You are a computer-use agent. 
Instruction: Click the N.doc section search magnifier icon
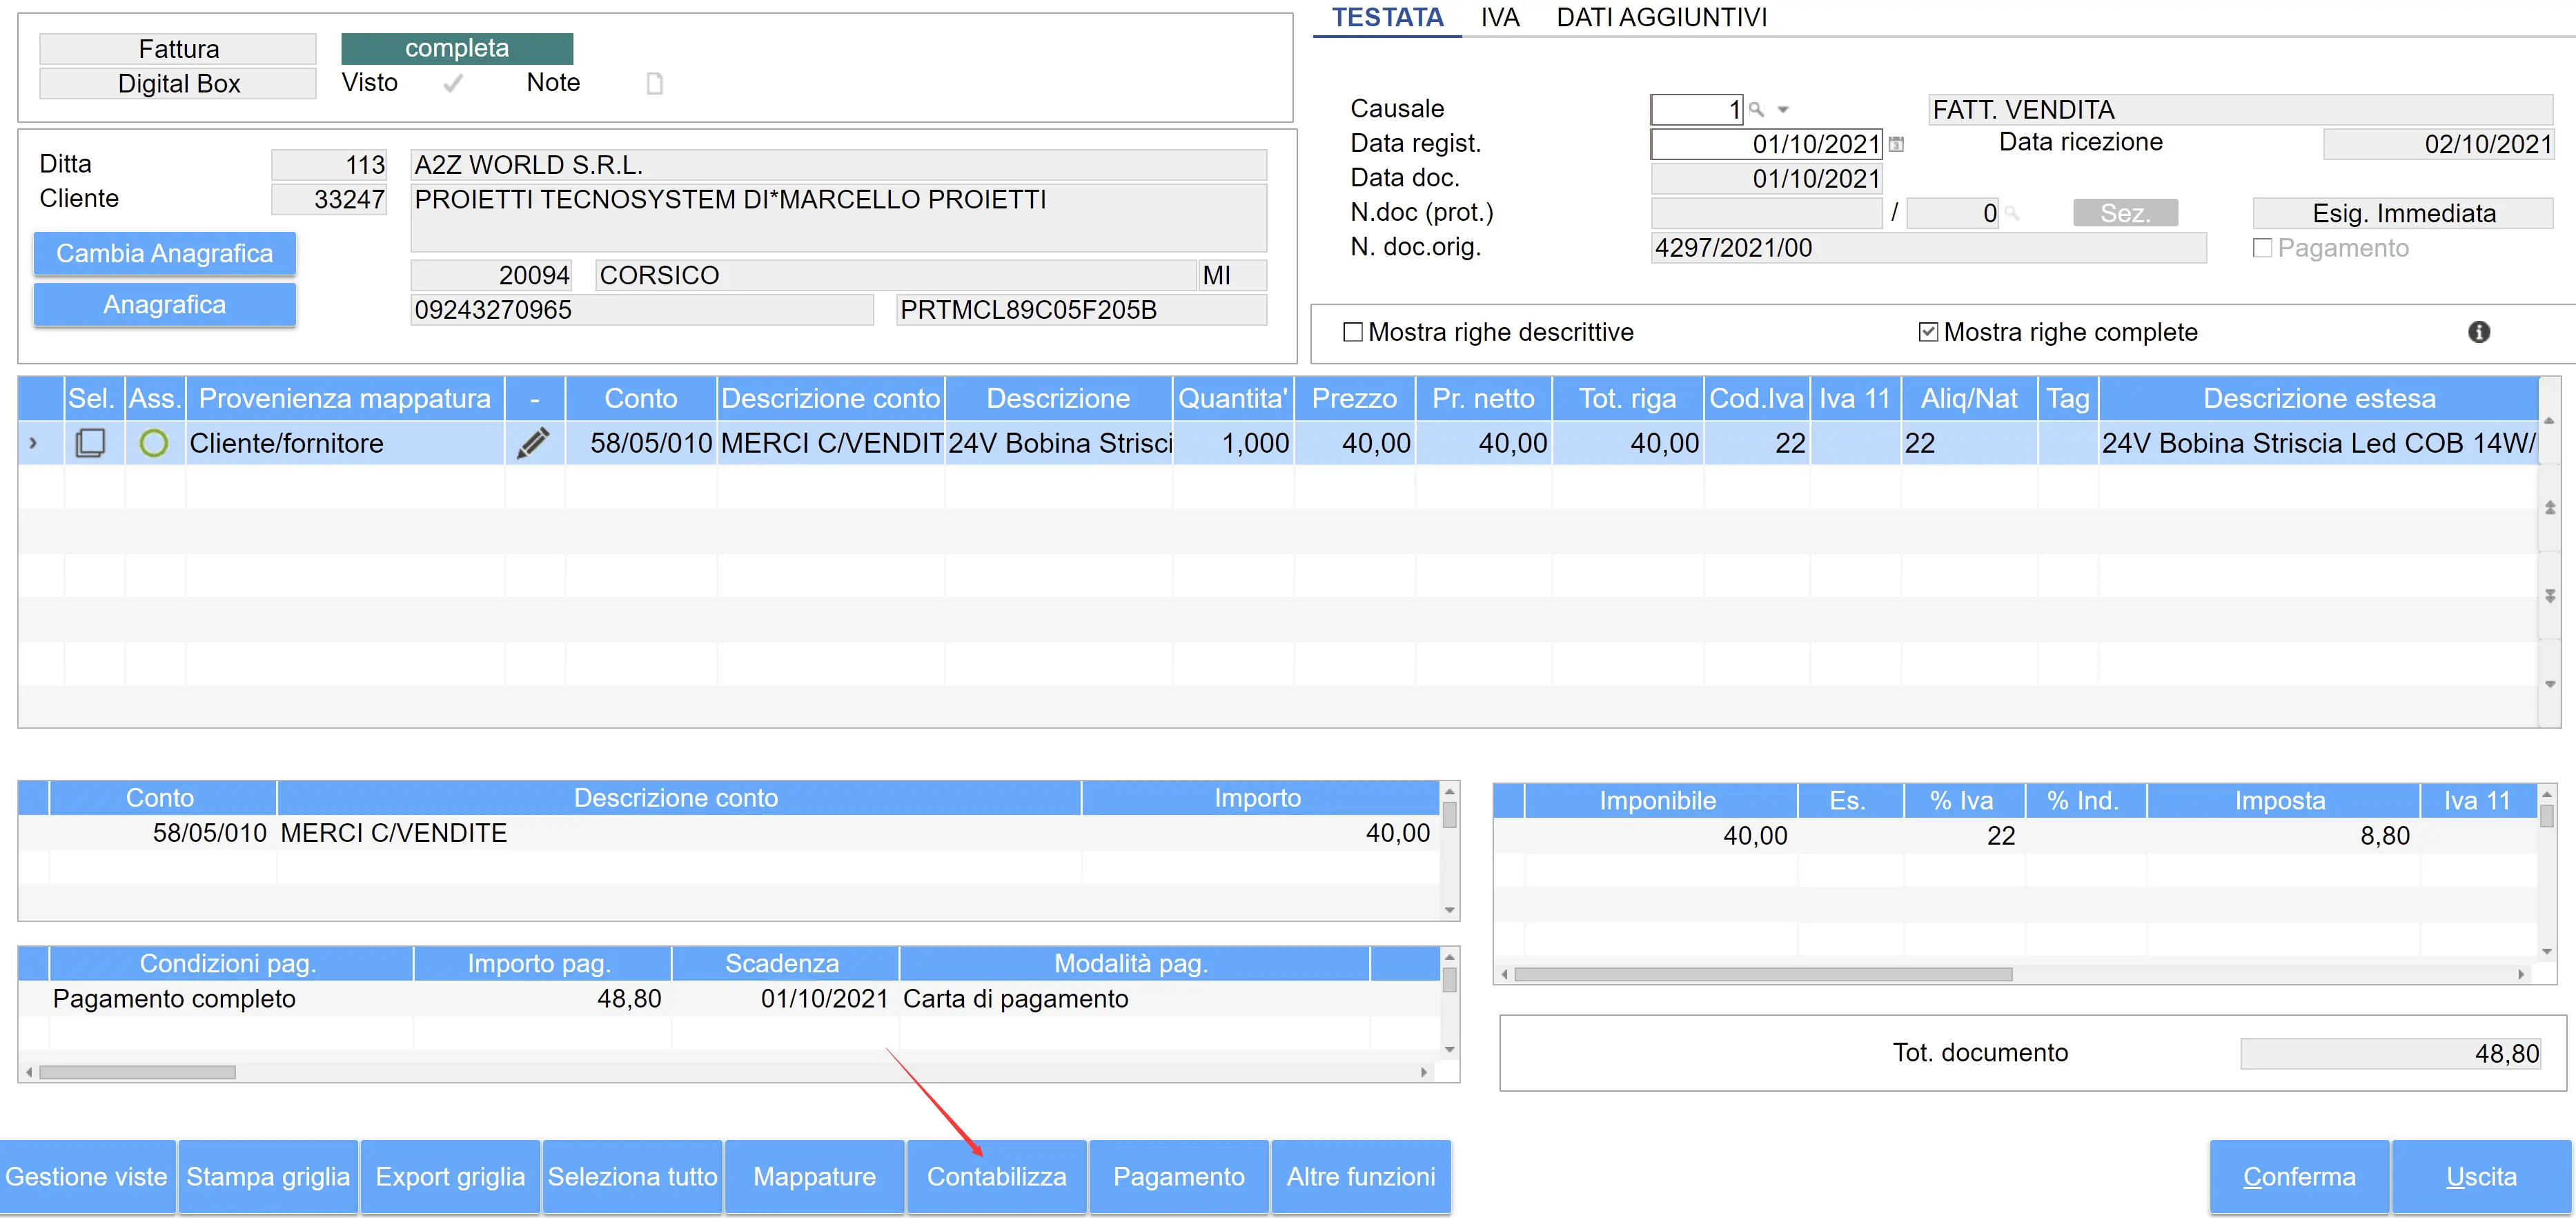pyautogui.click(x=2012, y=213)
